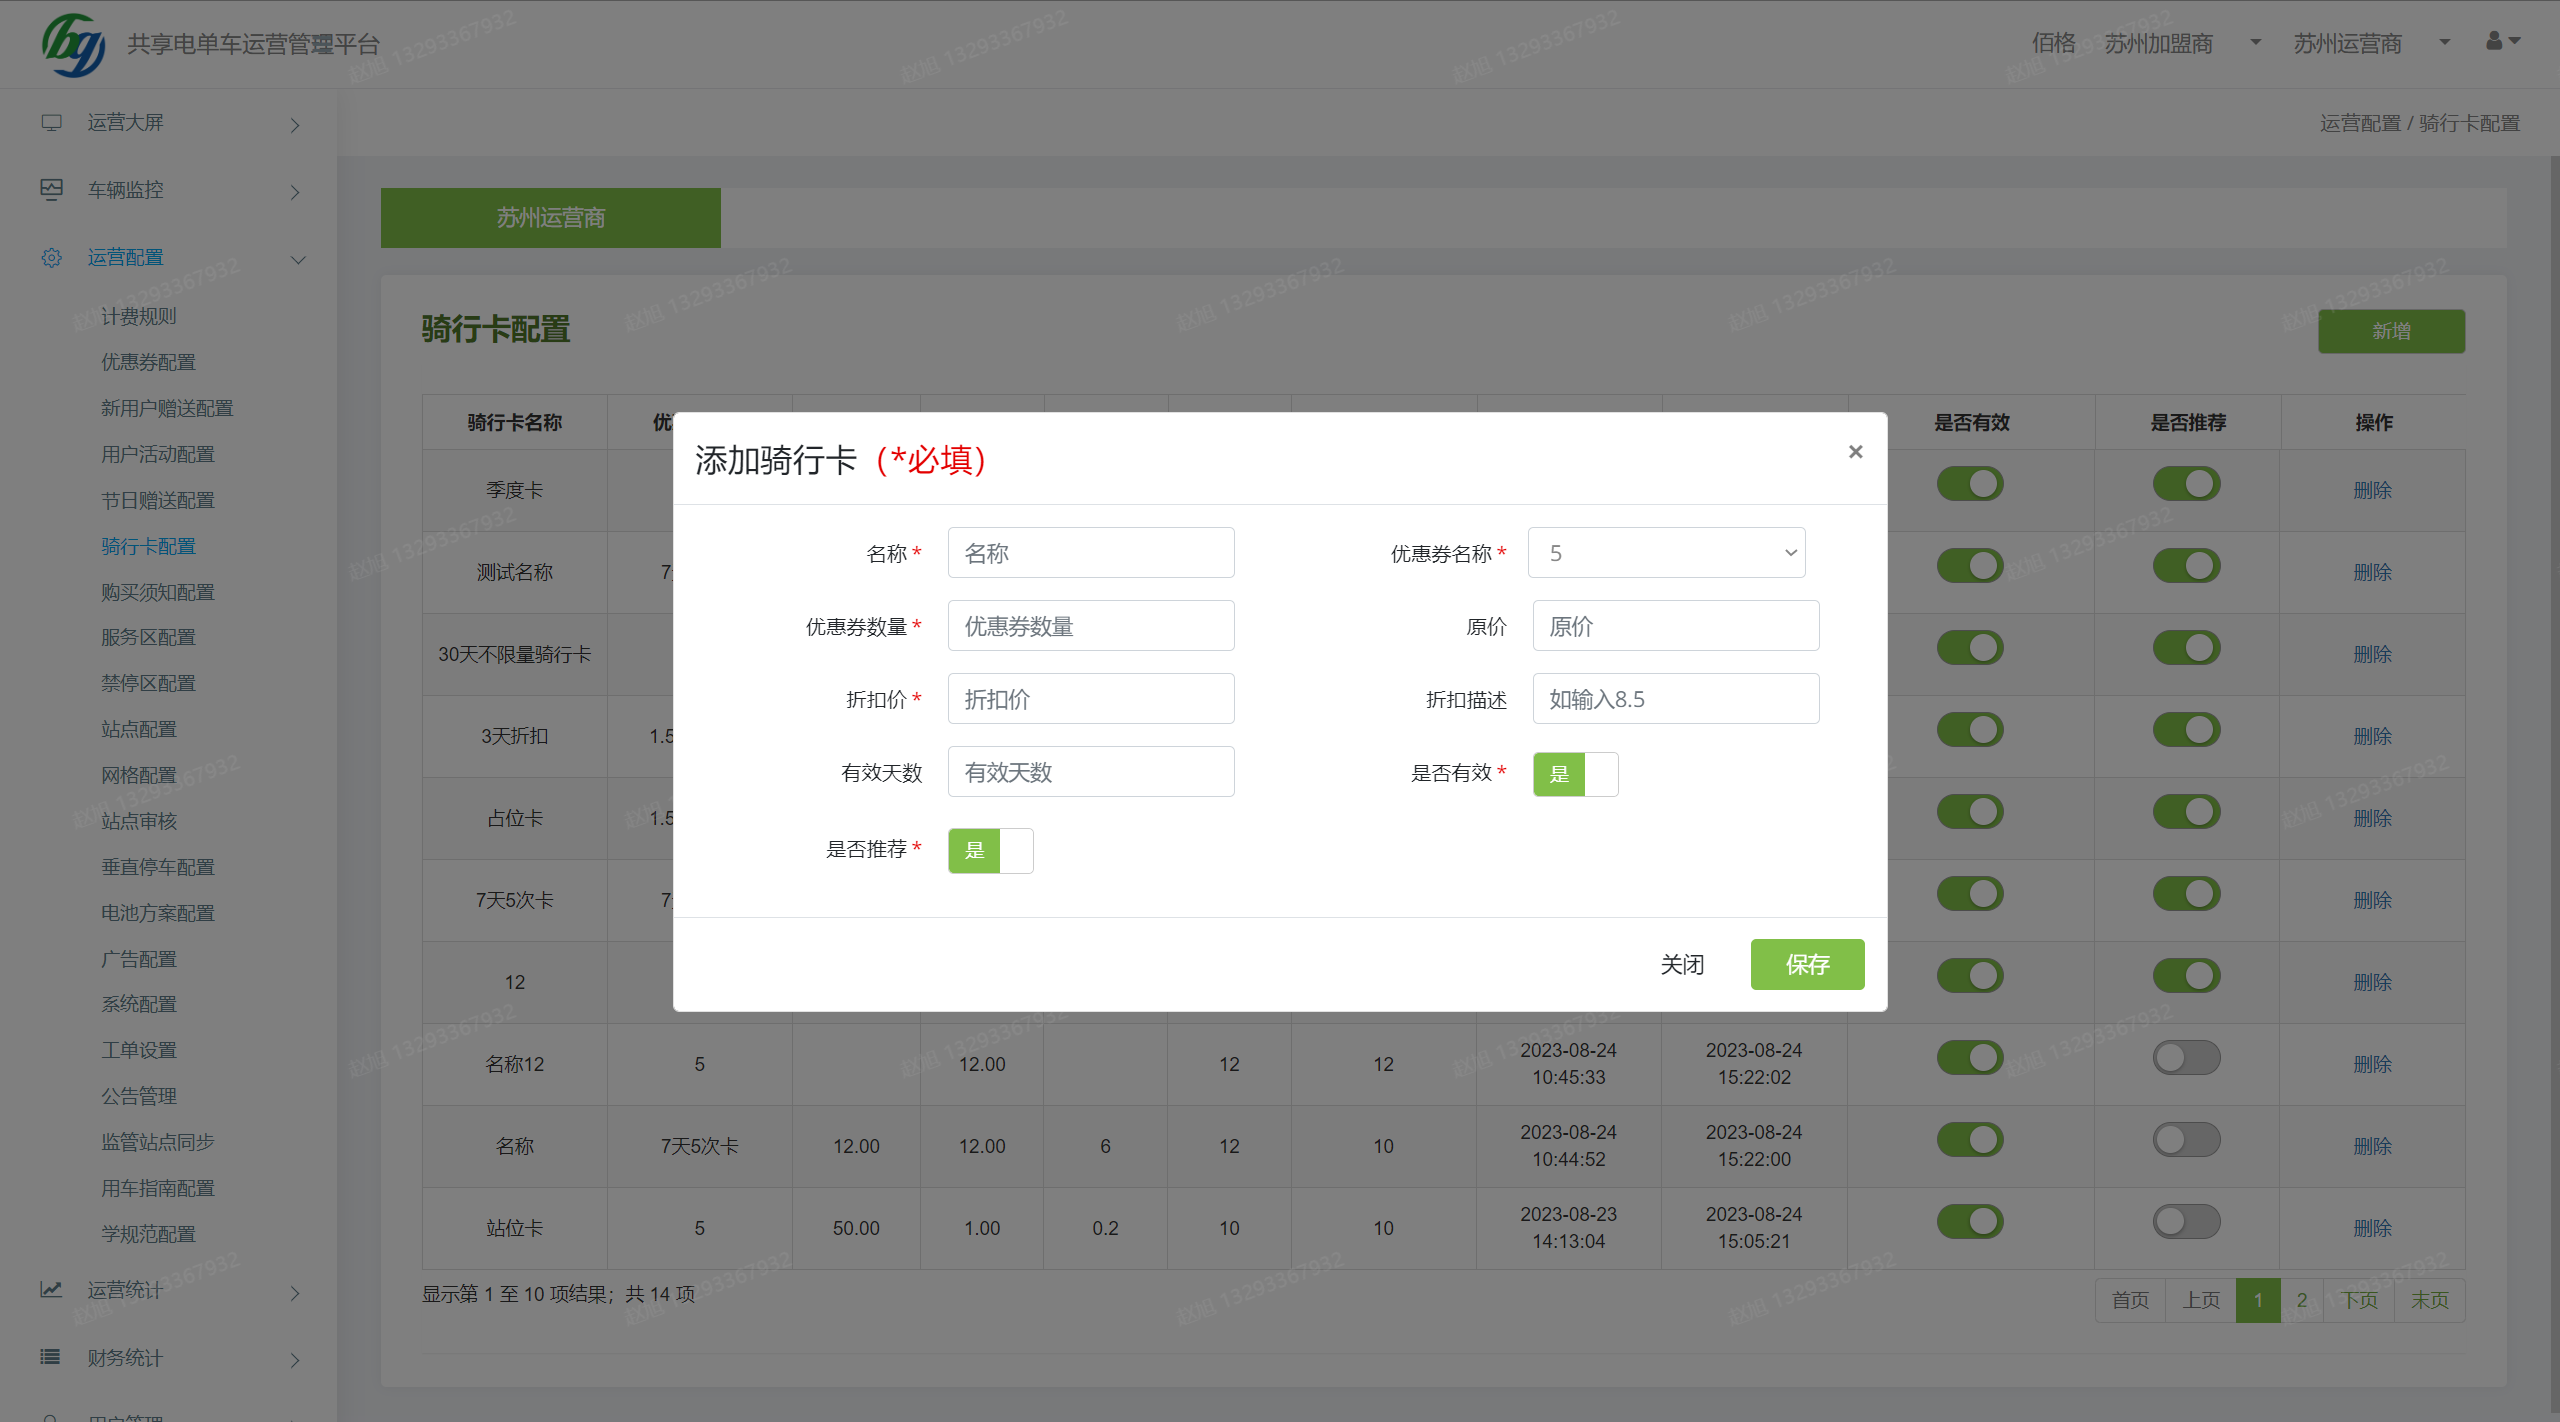The height and width of the screenshot is (1422, 2560).
Task: Open the 苏州加盟商 dropdown arrow
Action: click(x=2255, y=43)
